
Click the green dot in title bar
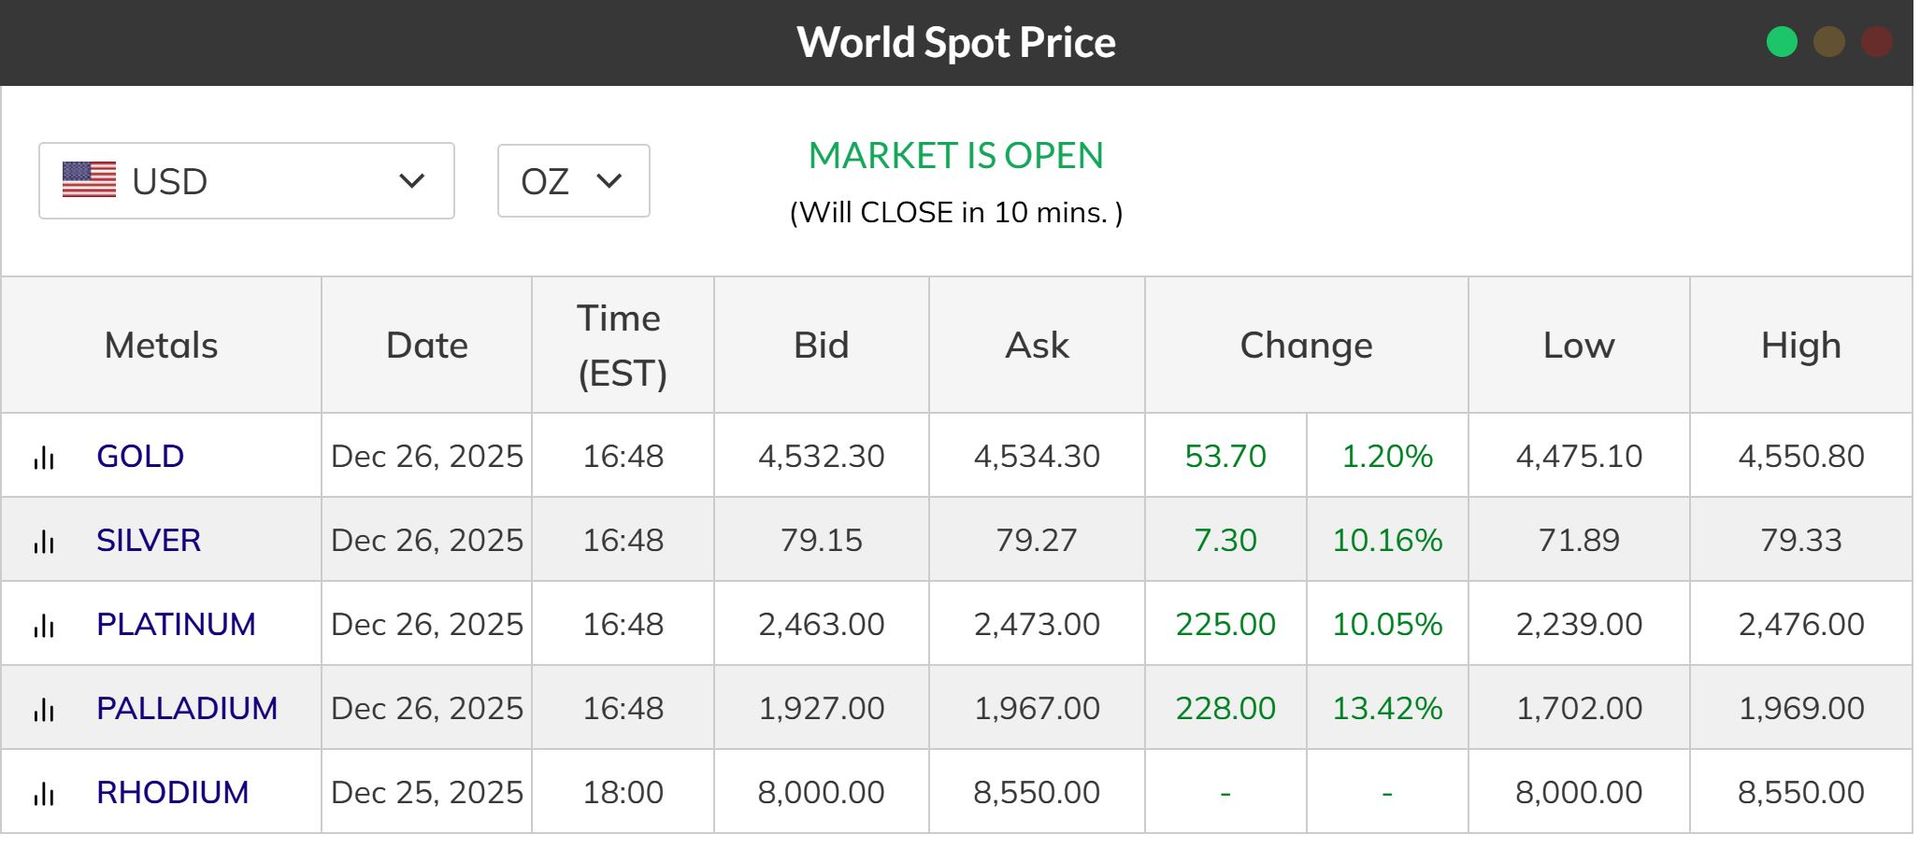click(1781, 42)
